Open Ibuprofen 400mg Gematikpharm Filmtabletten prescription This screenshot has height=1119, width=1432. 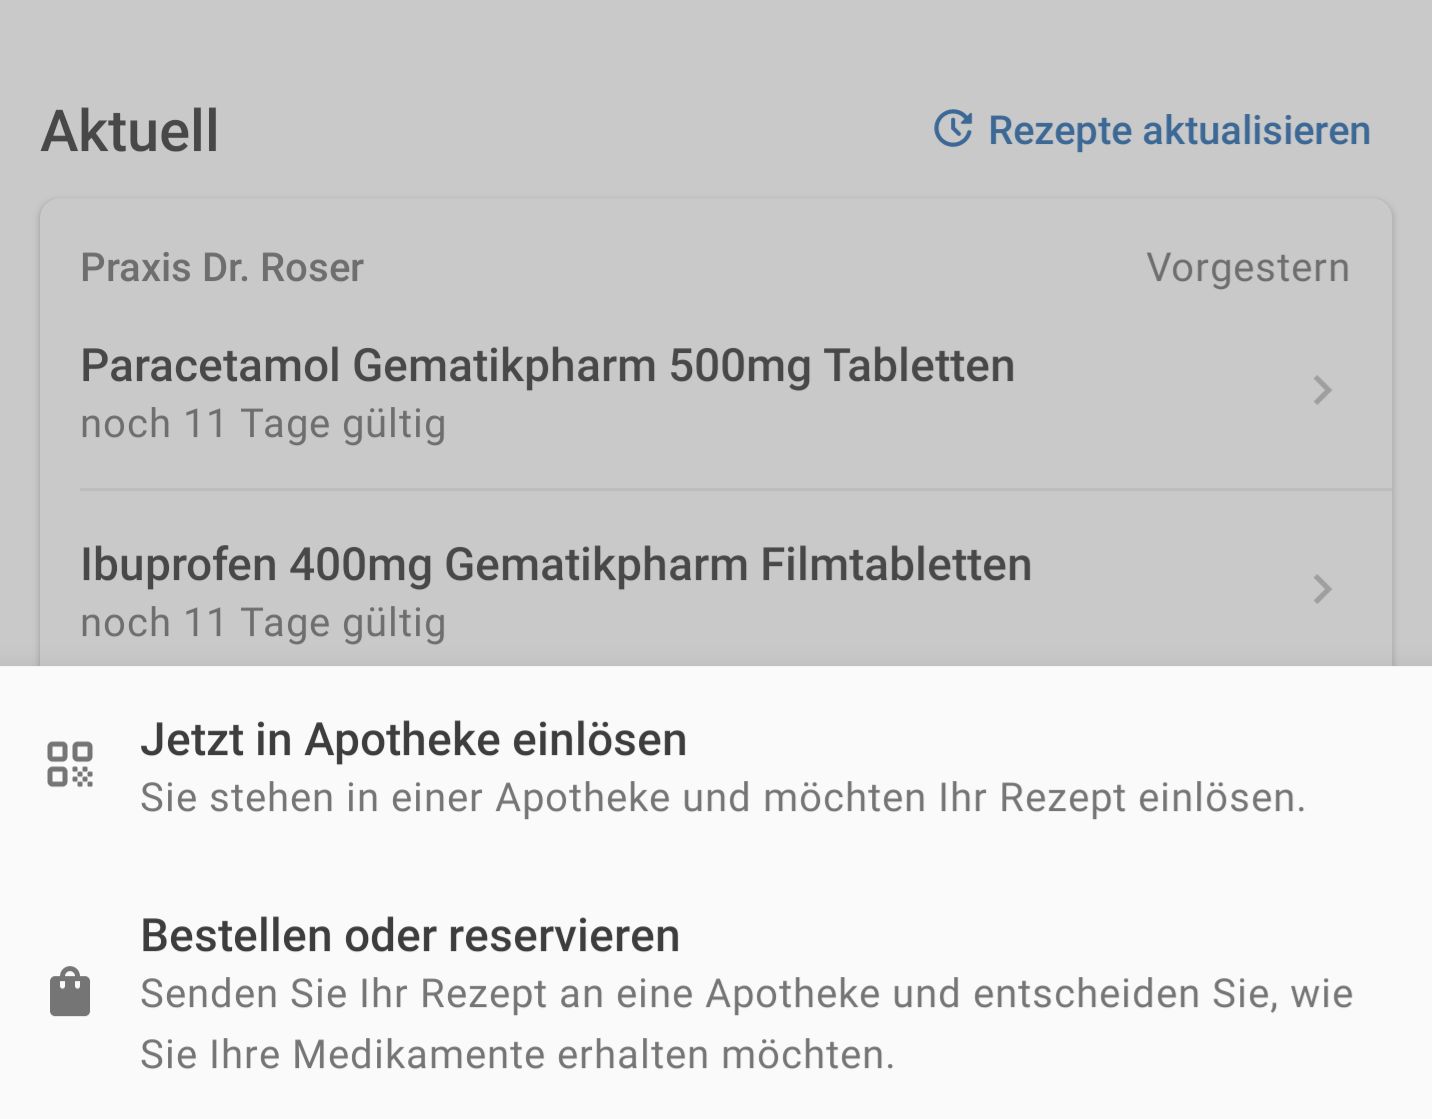555,565
